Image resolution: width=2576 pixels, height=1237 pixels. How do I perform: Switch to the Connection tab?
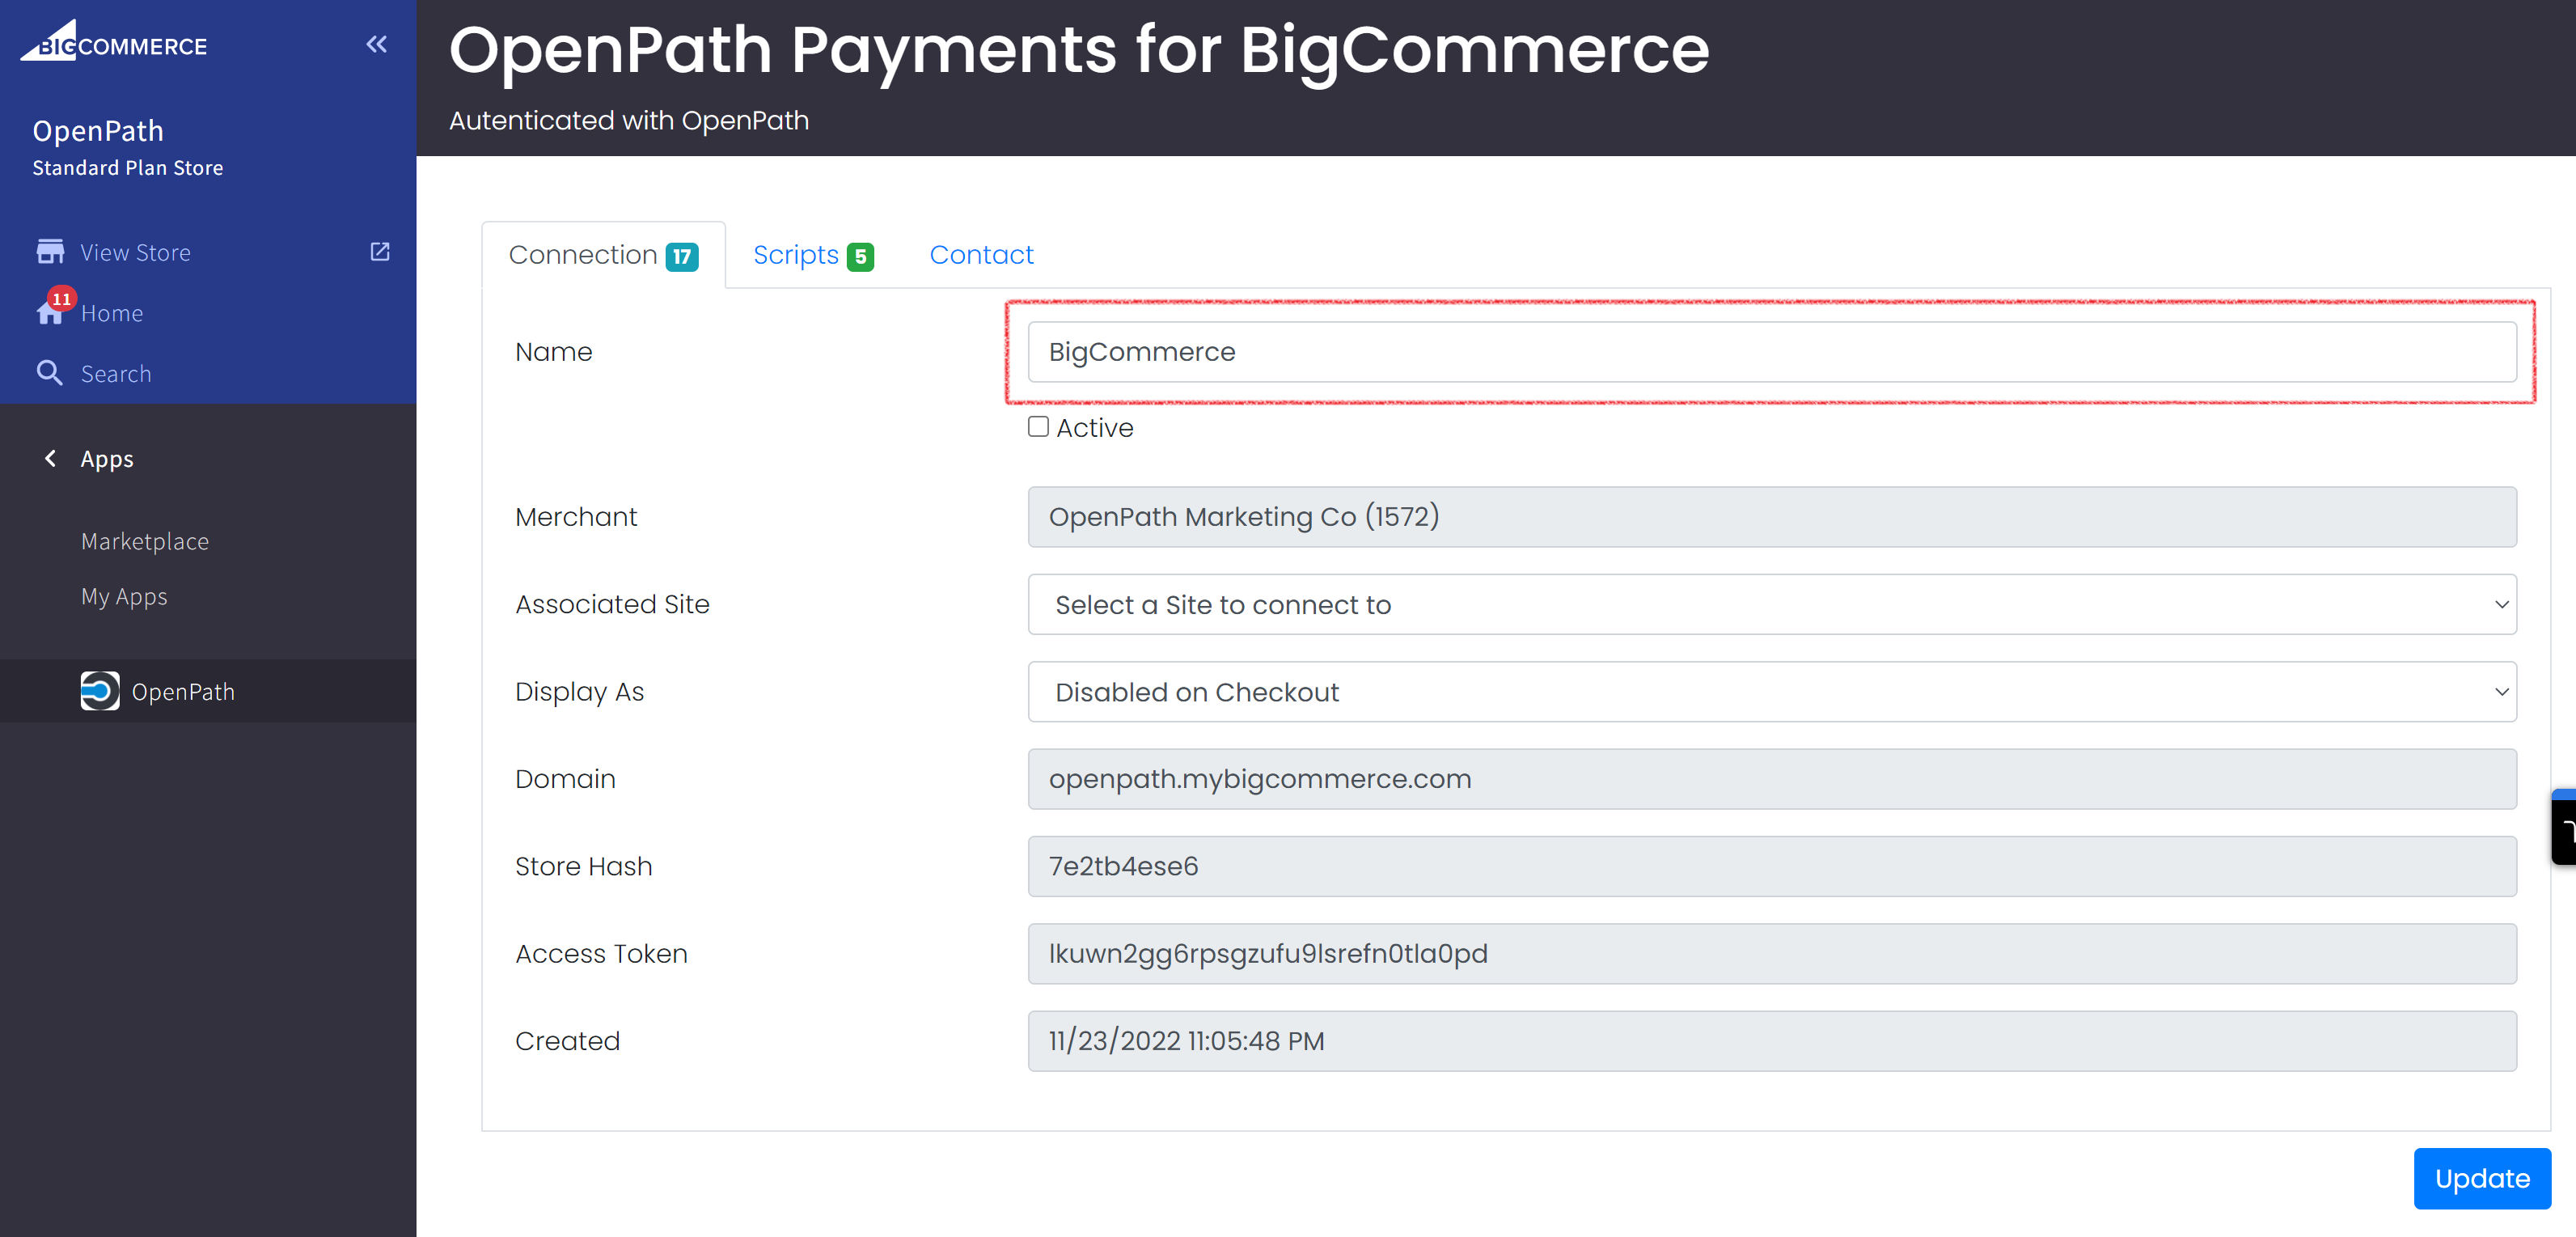pos(603,255)
